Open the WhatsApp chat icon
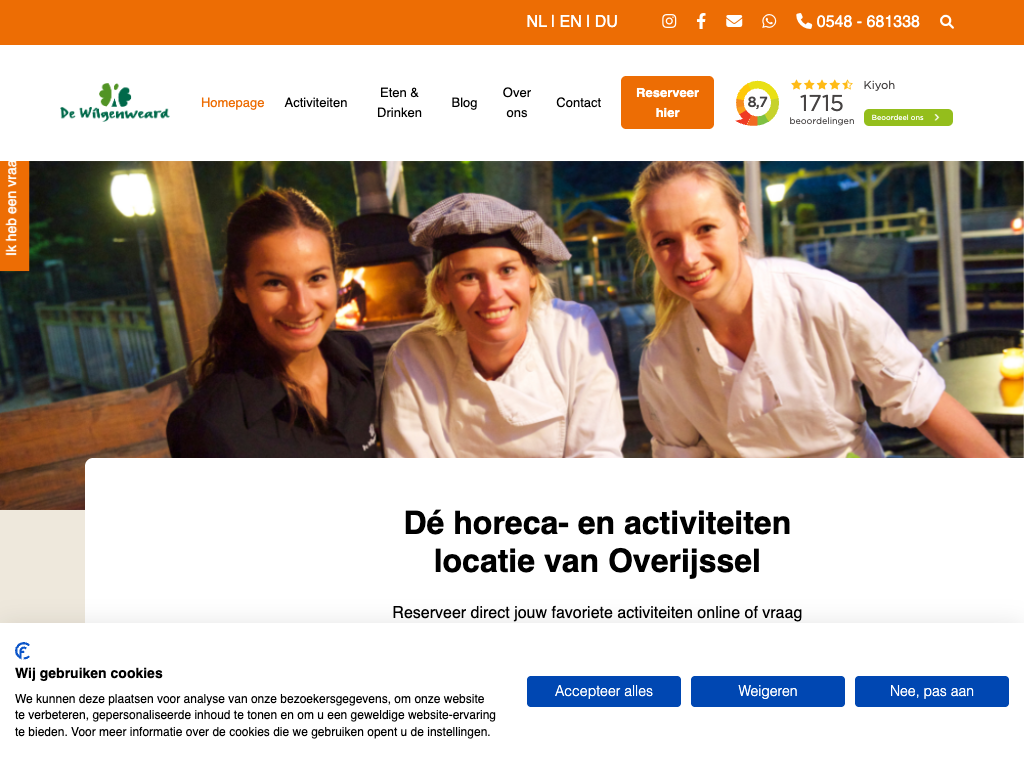This screenshot has width=1024, height=768. click(x=769, y=22)
